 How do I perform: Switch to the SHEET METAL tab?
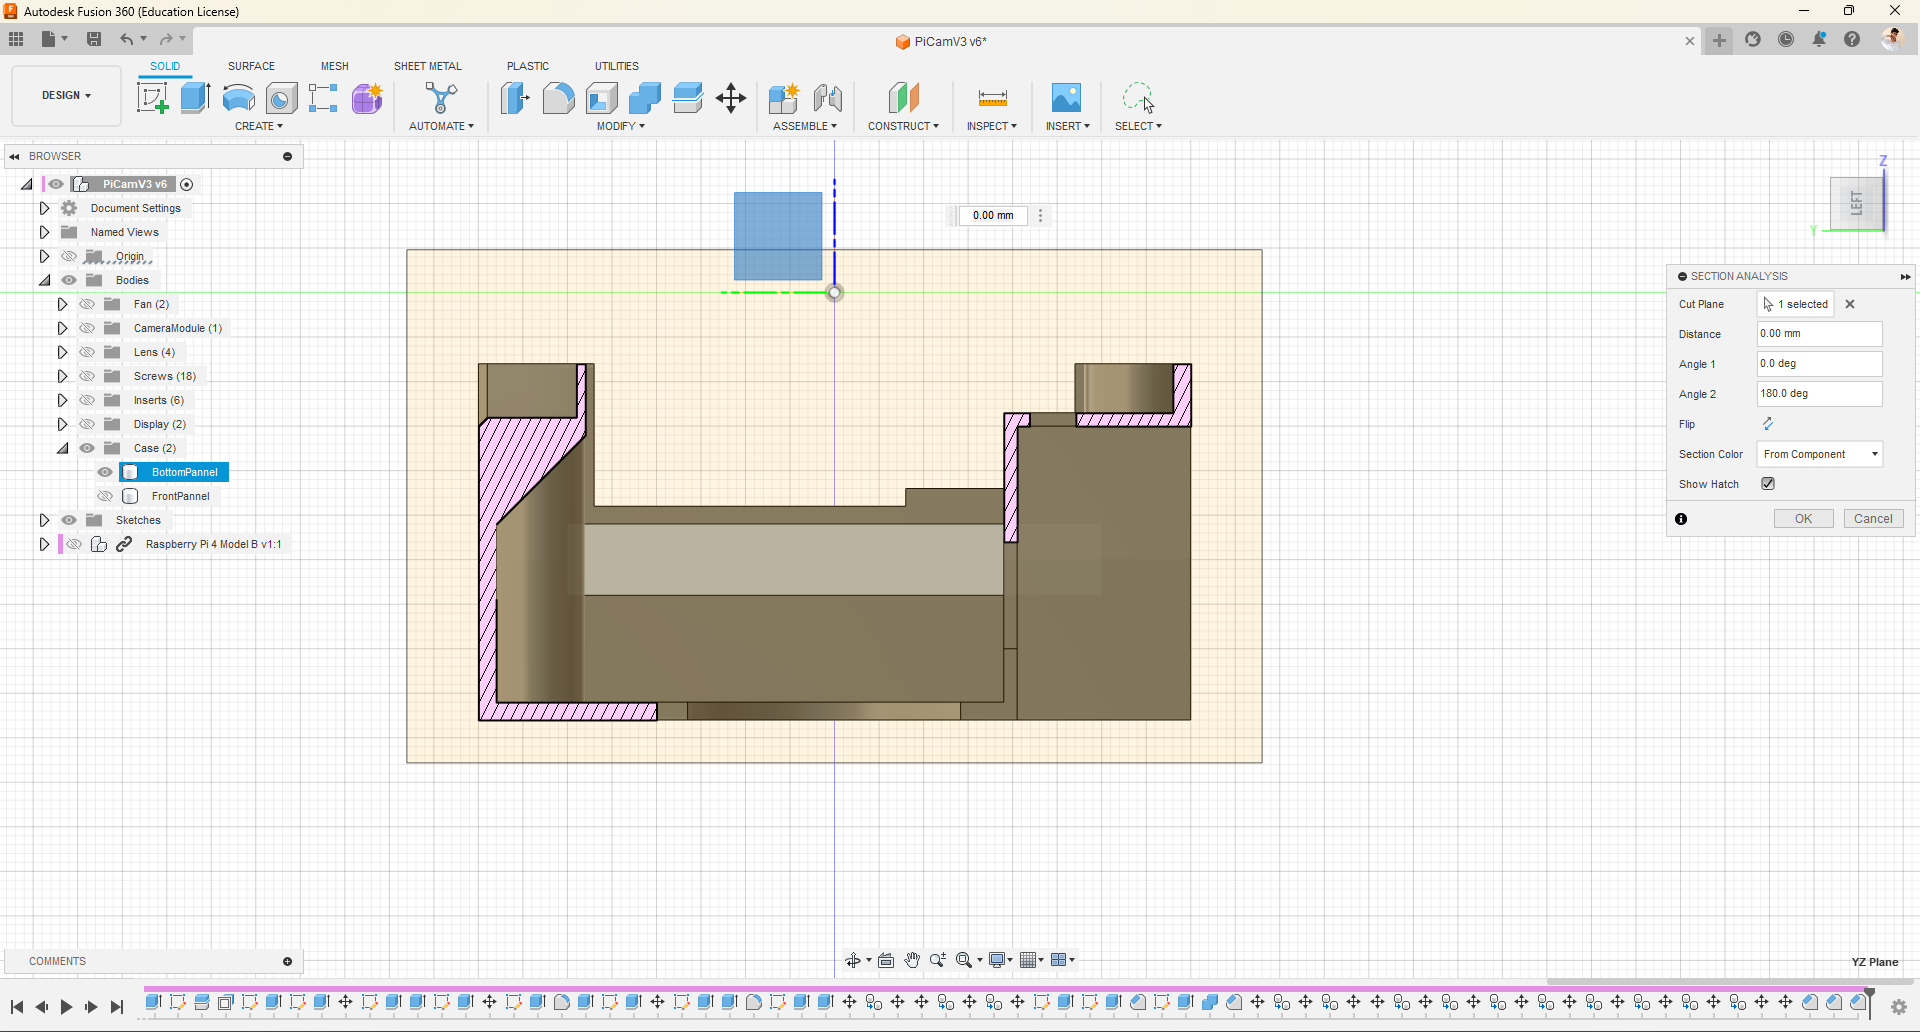pyautogui.click(x=428, y=66)
